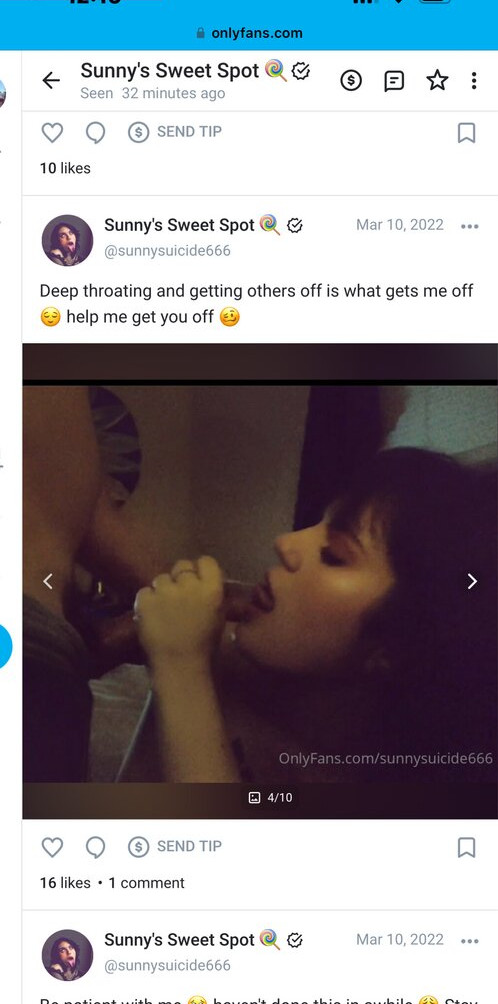Tap the onlyfans.com address bar
The height and width of the screenshot is (1004, 498).
click(x=249, y=33)
